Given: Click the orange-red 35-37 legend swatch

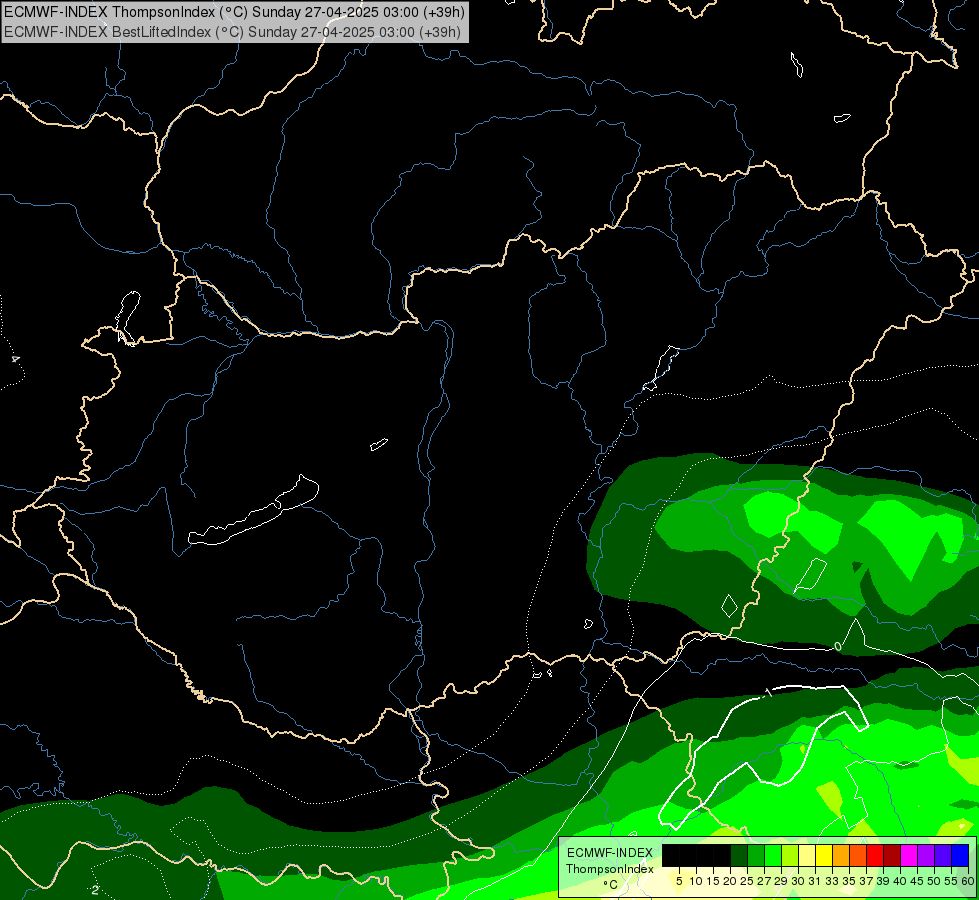Looking at the screenshot, I should 858,856.
